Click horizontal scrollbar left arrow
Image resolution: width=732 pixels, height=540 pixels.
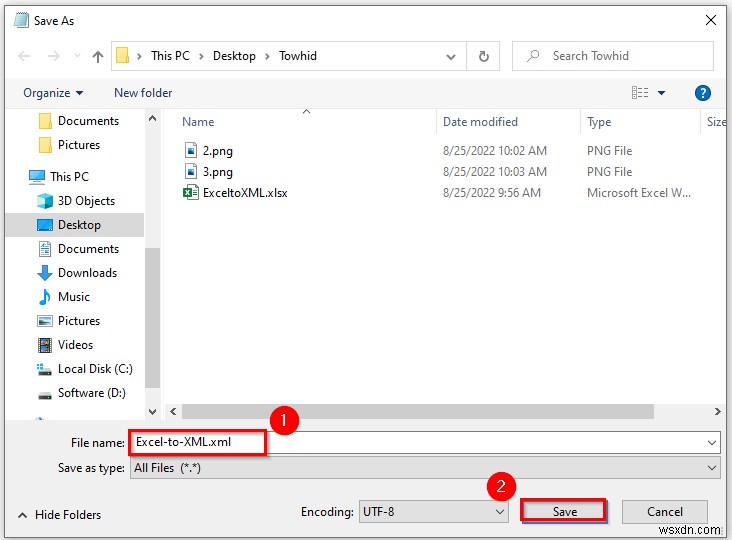(173, 411)
